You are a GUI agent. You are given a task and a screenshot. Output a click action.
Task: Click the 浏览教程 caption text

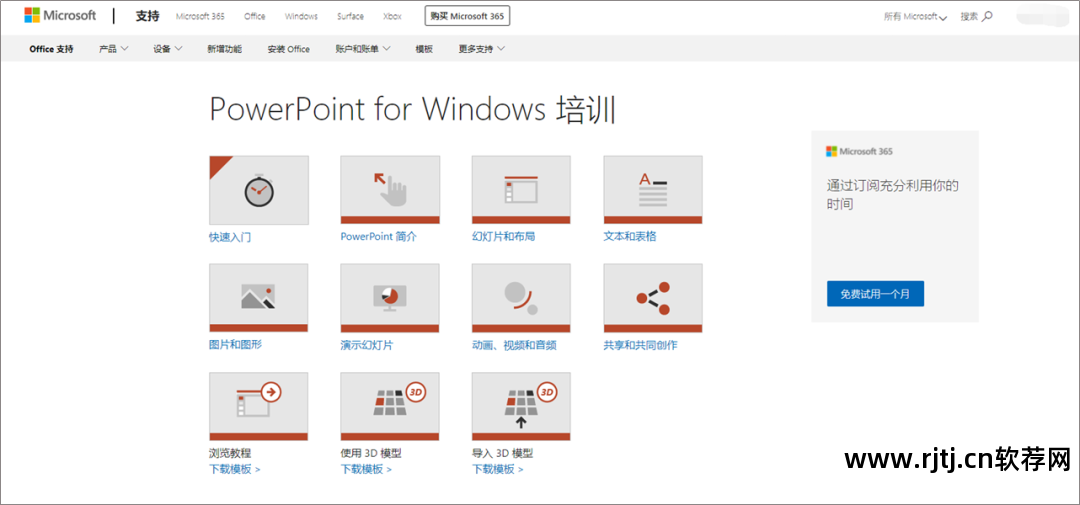coord(230,453)
